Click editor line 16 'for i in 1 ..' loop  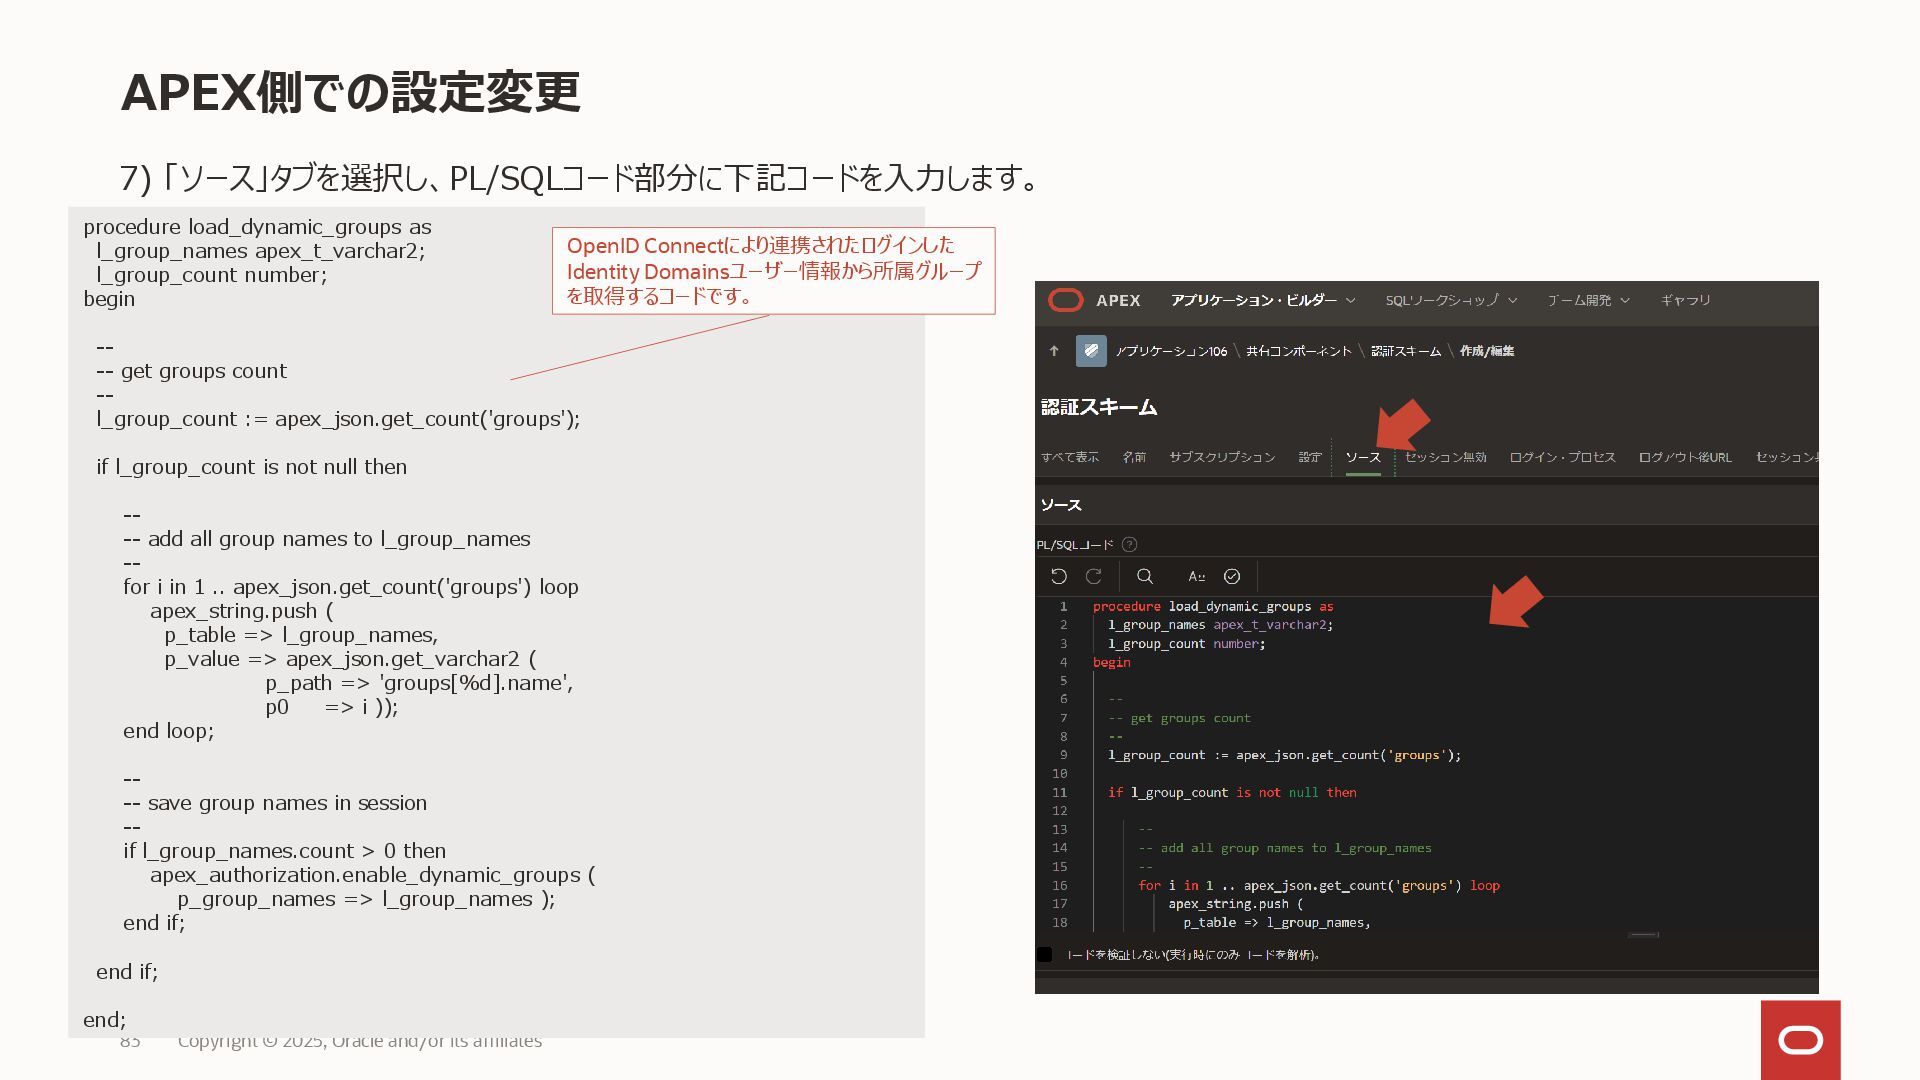pyautogui.click(x=1319, y=885)
